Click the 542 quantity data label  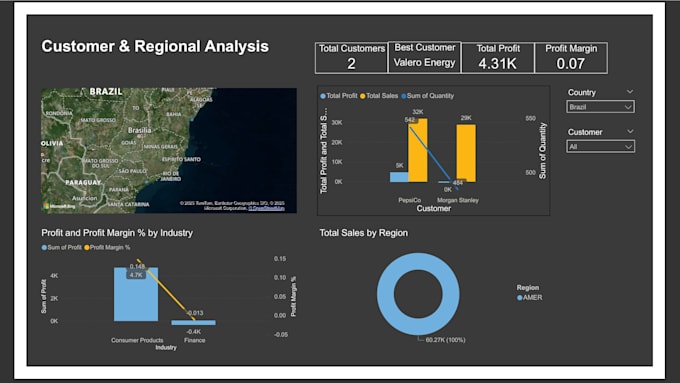pyautogui.click(x=410, y=120)
